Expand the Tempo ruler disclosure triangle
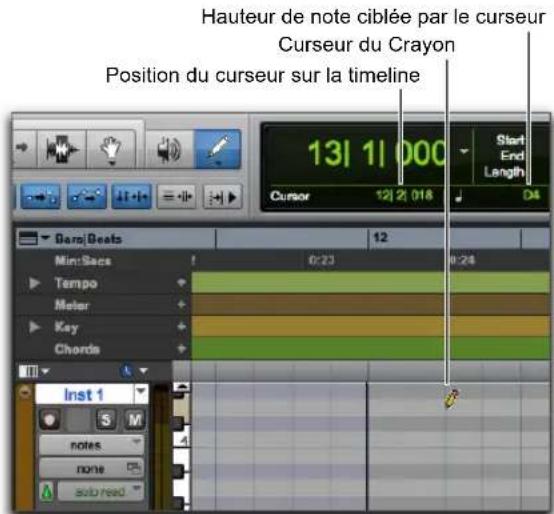The width and height of the screenshot is (554, 514). tap(35, 283)
